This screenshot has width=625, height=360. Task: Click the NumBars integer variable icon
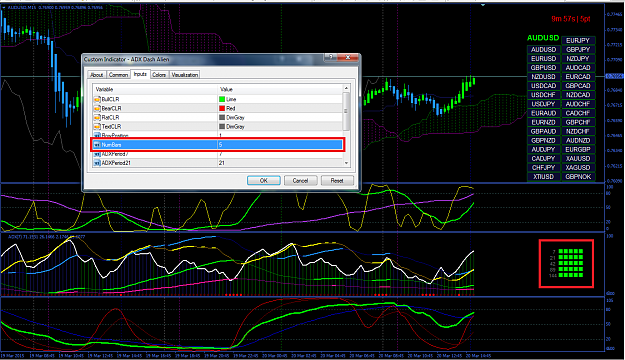pos(97,145)
